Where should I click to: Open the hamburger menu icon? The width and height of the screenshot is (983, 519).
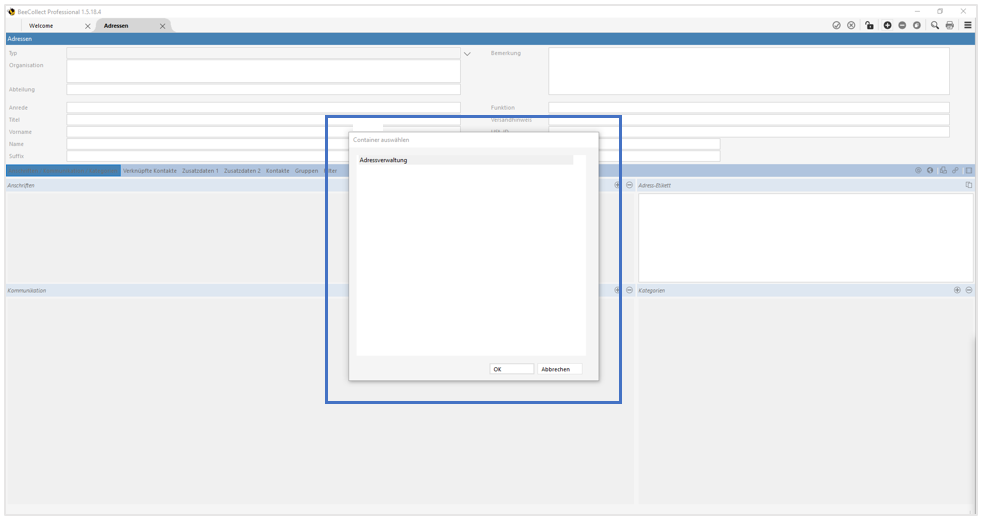(968, 25)
